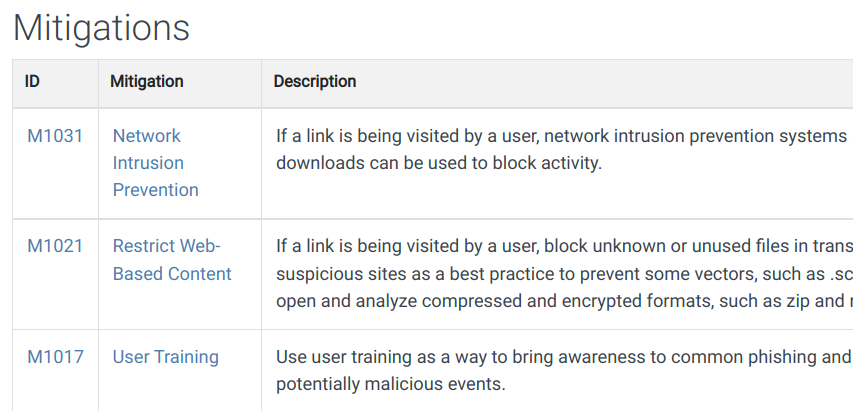Open the User Training mitigation link
This screenshot has height=411, width=853.
[x=165, y=357]
